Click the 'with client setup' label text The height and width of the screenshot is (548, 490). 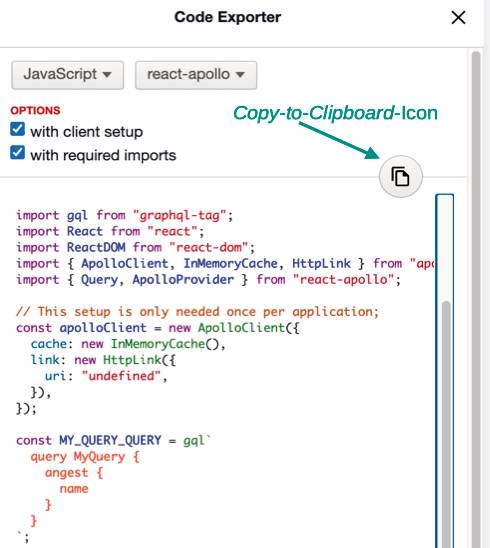pyautogui.click(x=86, y=132)
